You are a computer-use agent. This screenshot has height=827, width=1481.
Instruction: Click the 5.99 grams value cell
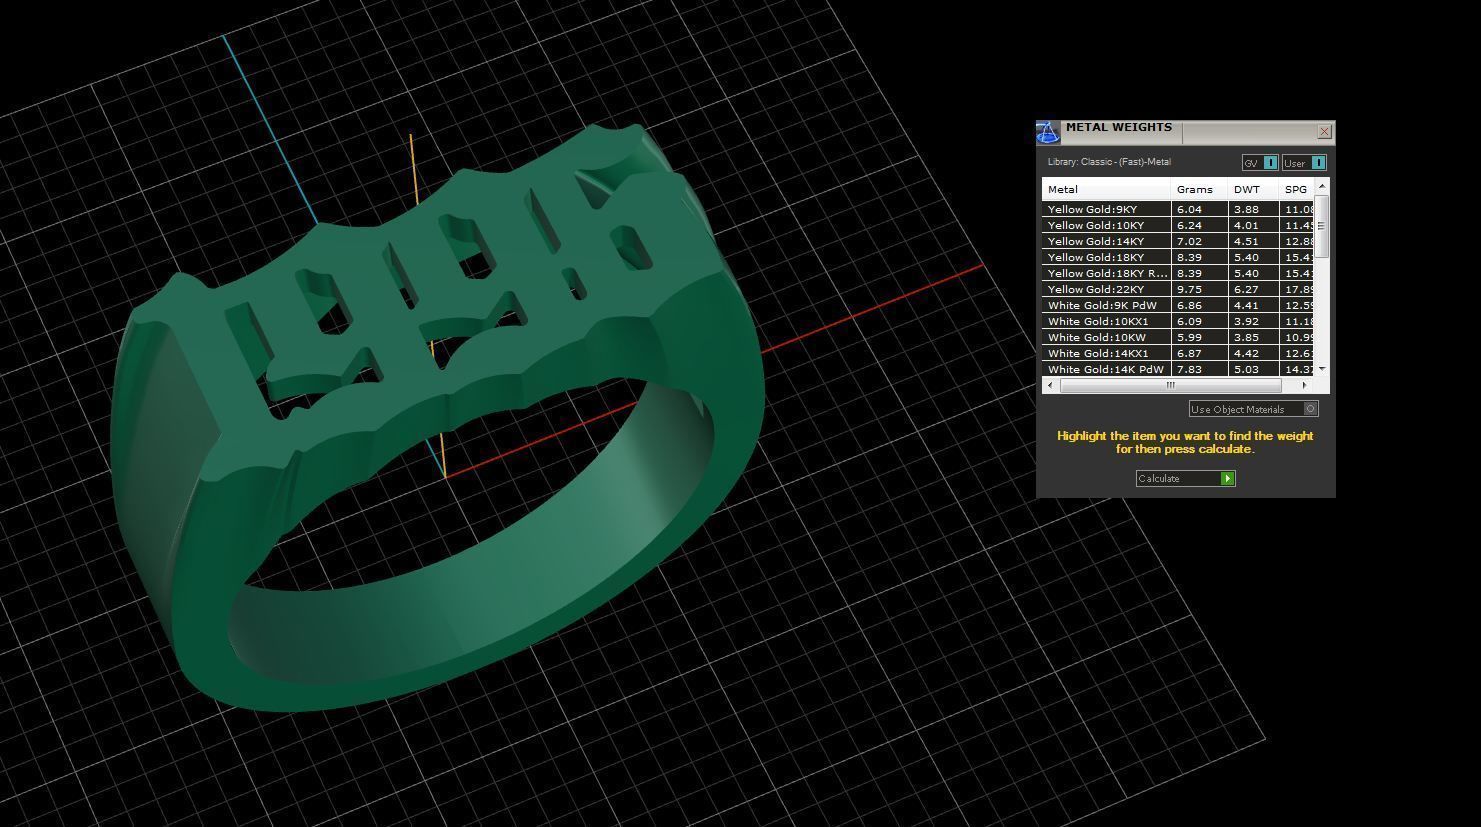point(1199,337)
